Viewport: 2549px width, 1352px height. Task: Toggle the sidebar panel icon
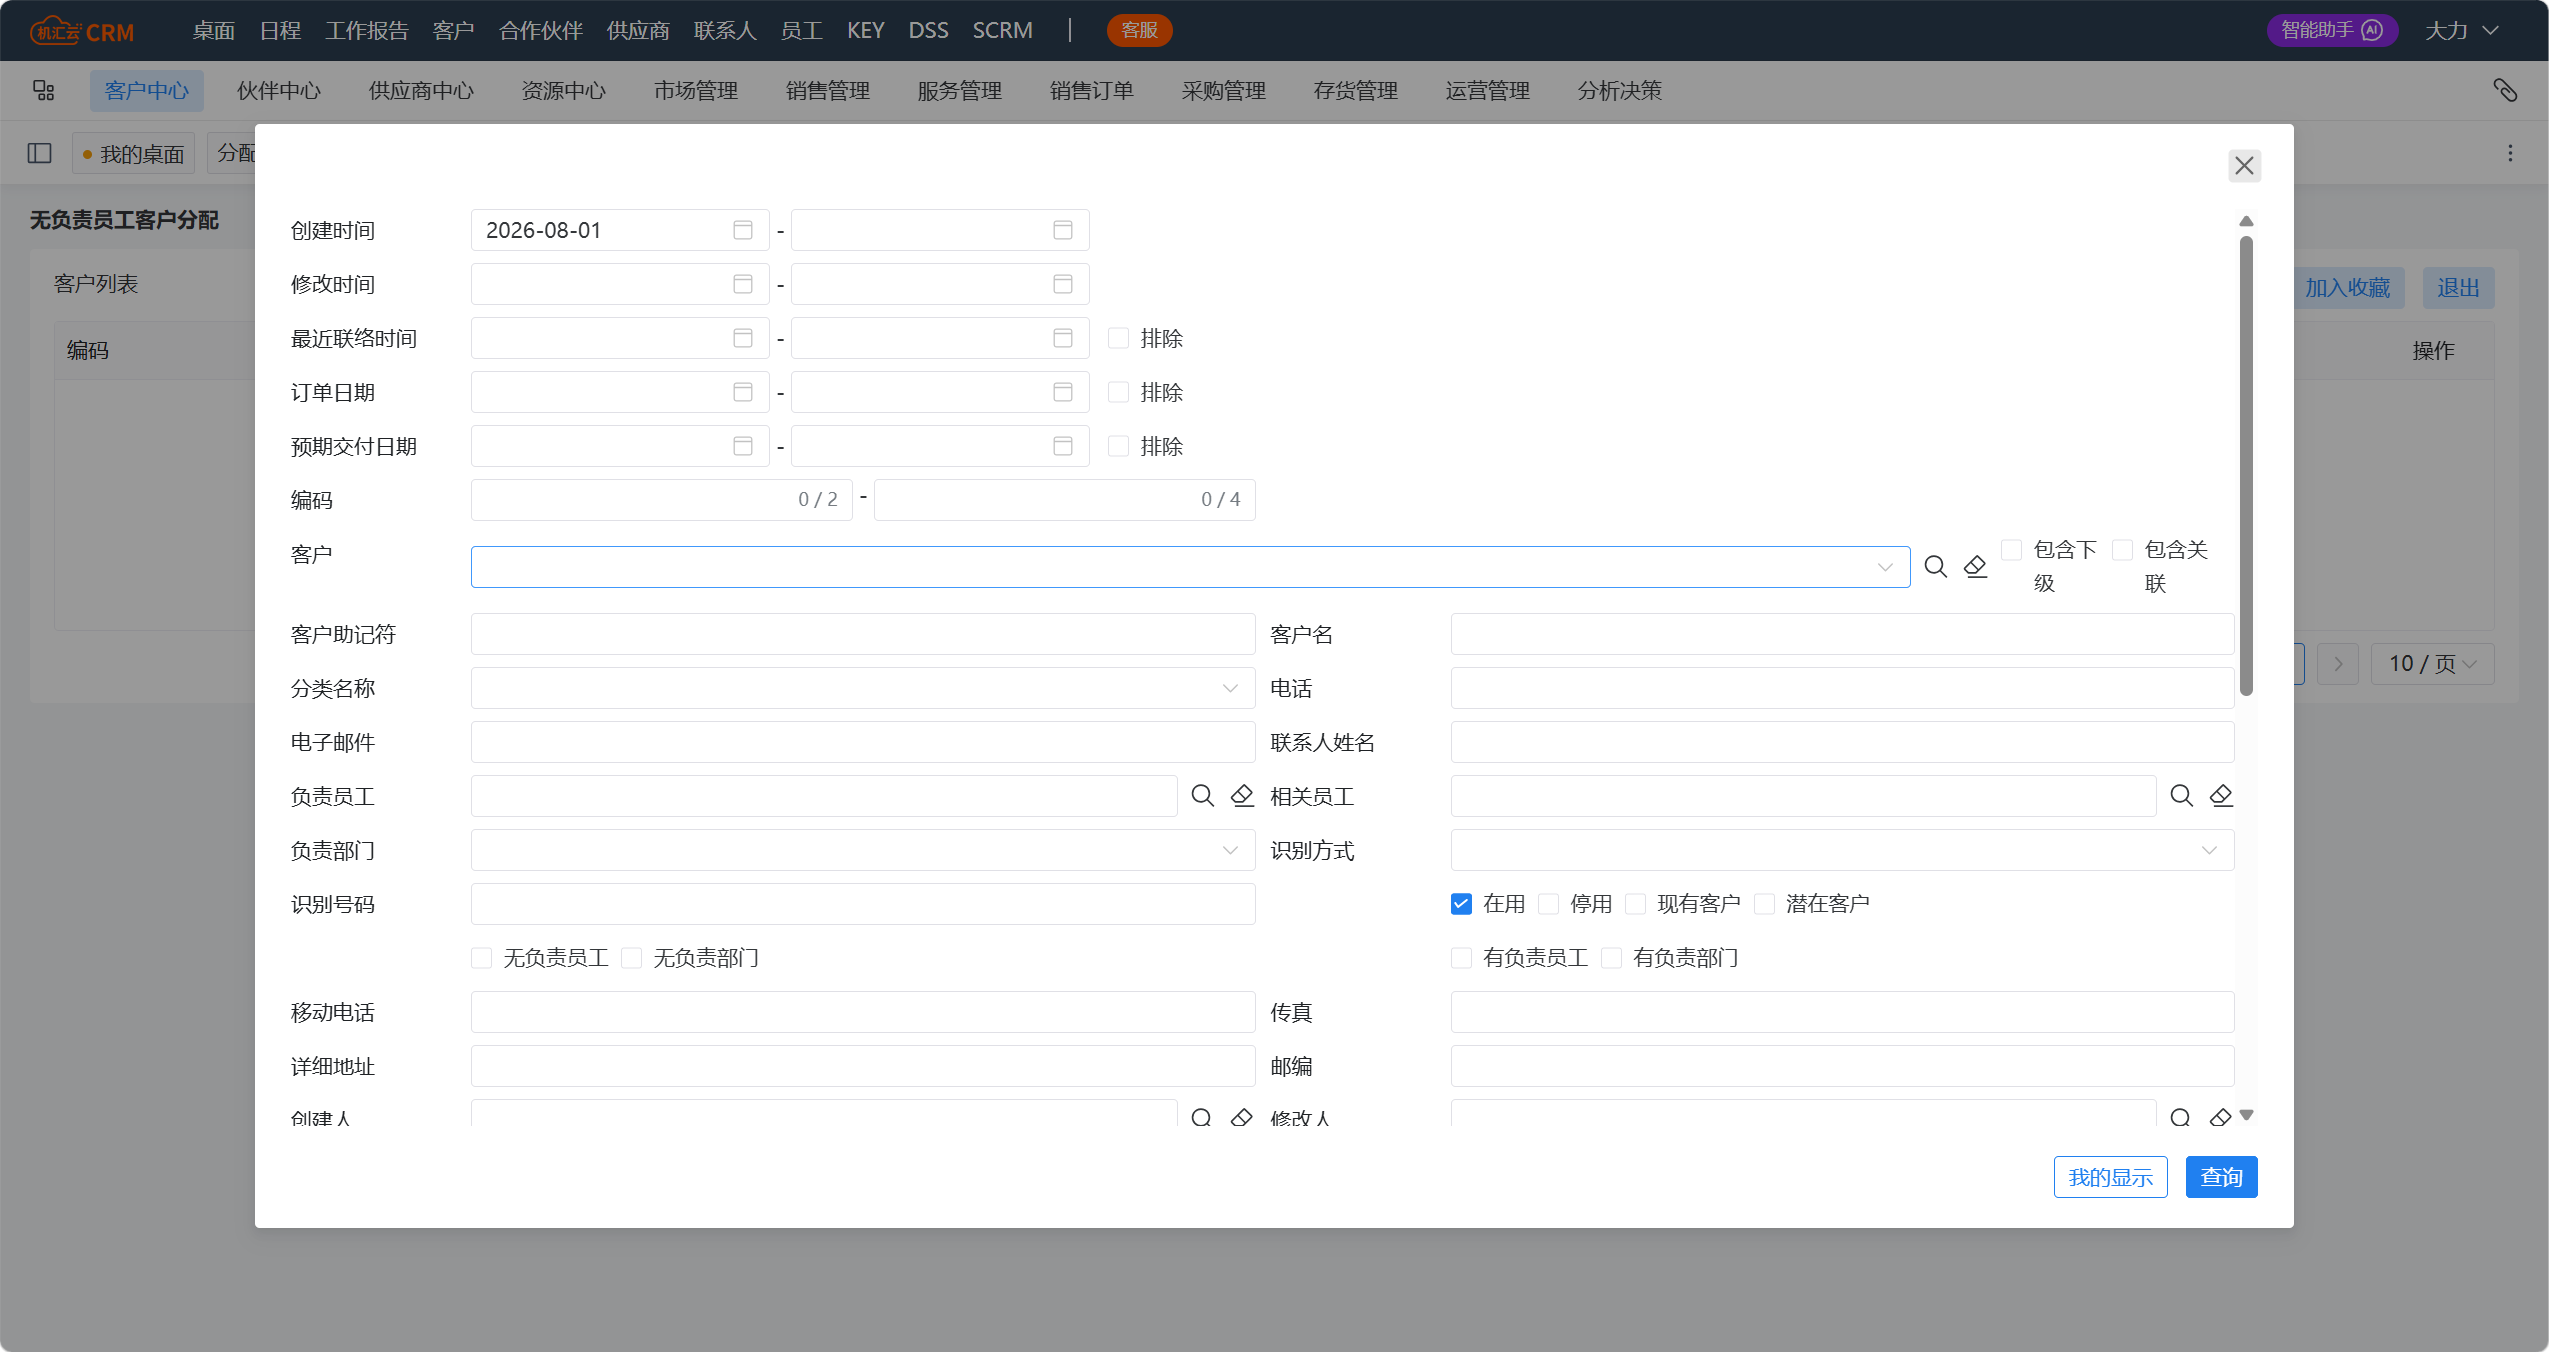coord(40,153)
